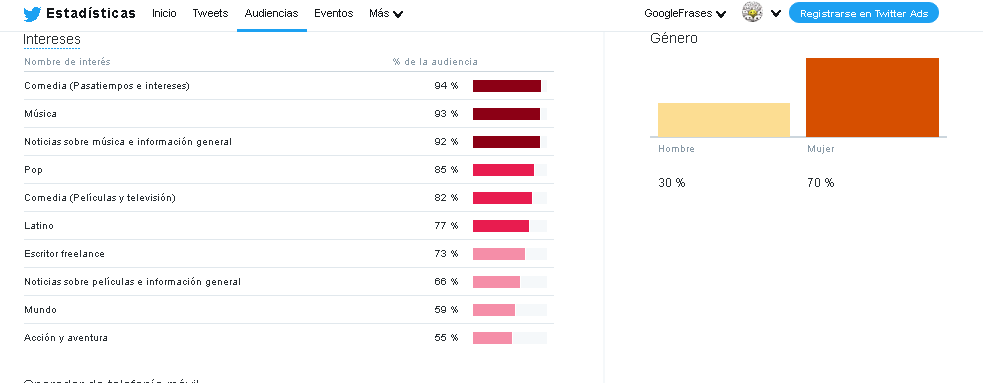This screenshot has height=383, width=983.
Task: Open the GoogleFrases account dropdown
Action: [x=685, y=13]
